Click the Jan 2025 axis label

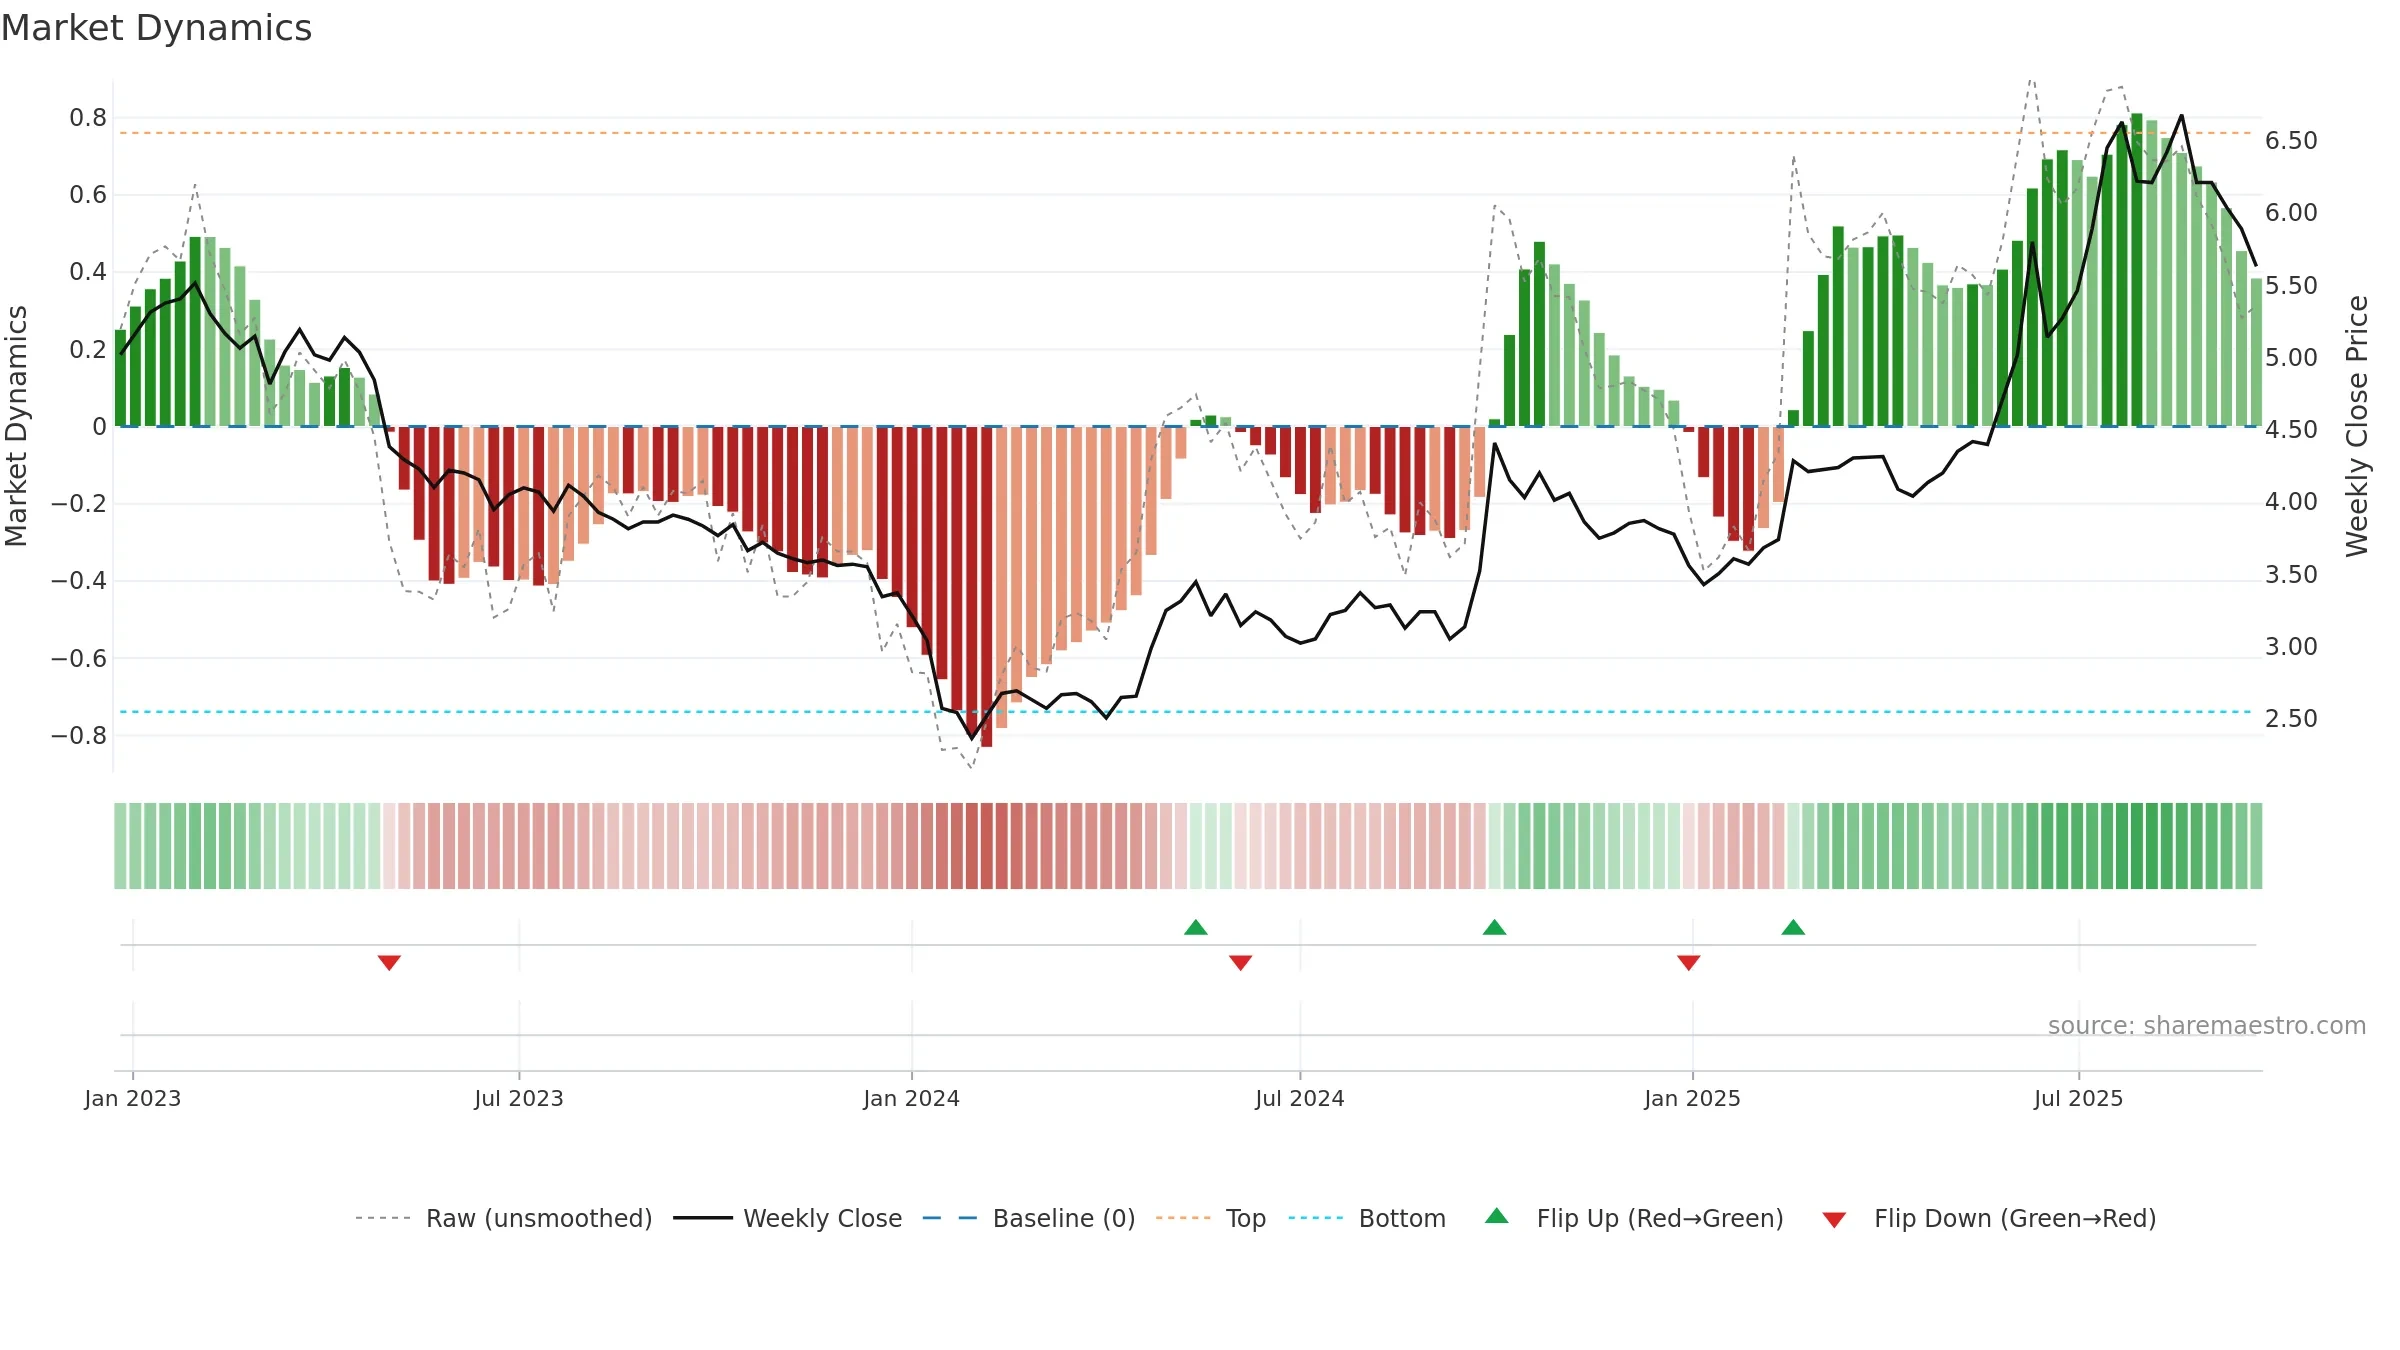point(1693,1098)
